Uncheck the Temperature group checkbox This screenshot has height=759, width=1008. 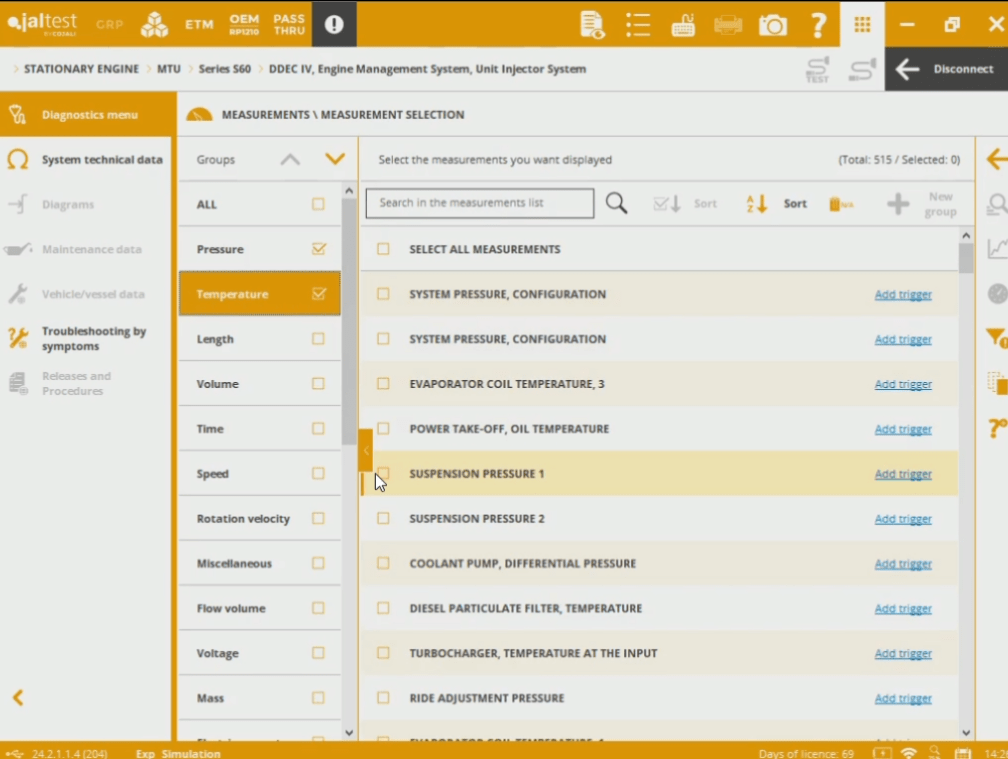click(318, 294)
